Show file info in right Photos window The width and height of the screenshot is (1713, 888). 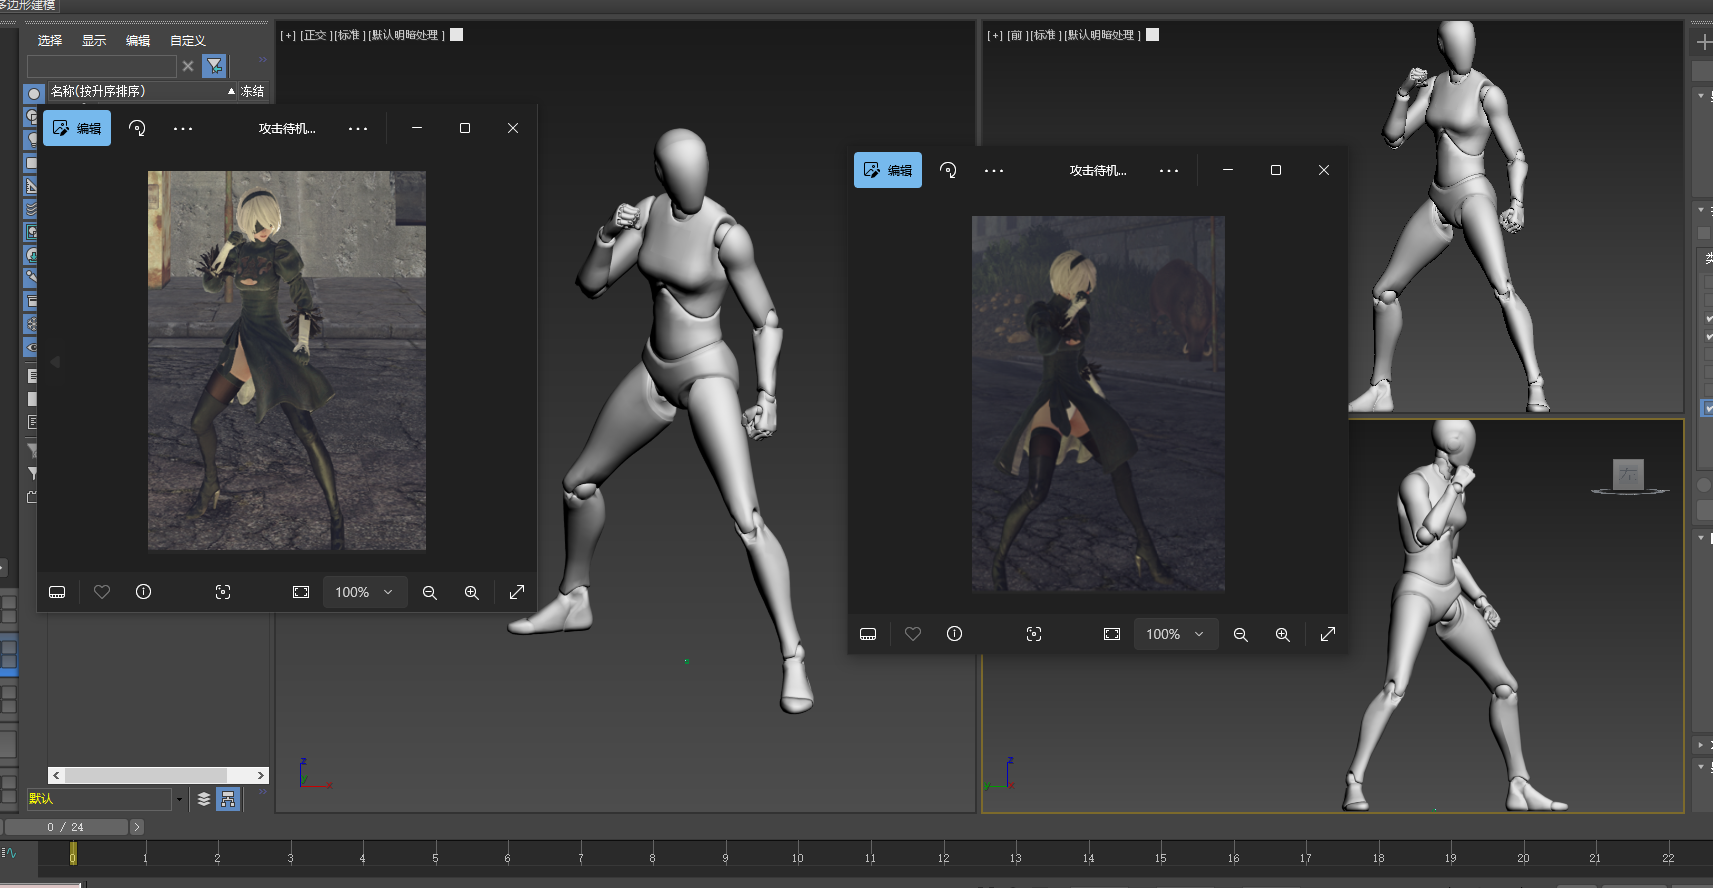point(955,634)
